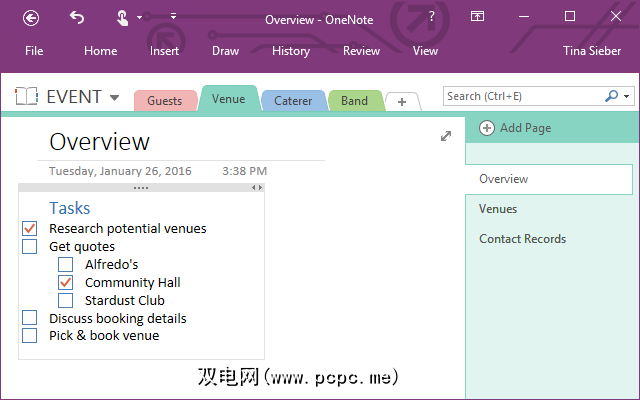Open Touch/Mouse mode dropdown arrow

139,18
